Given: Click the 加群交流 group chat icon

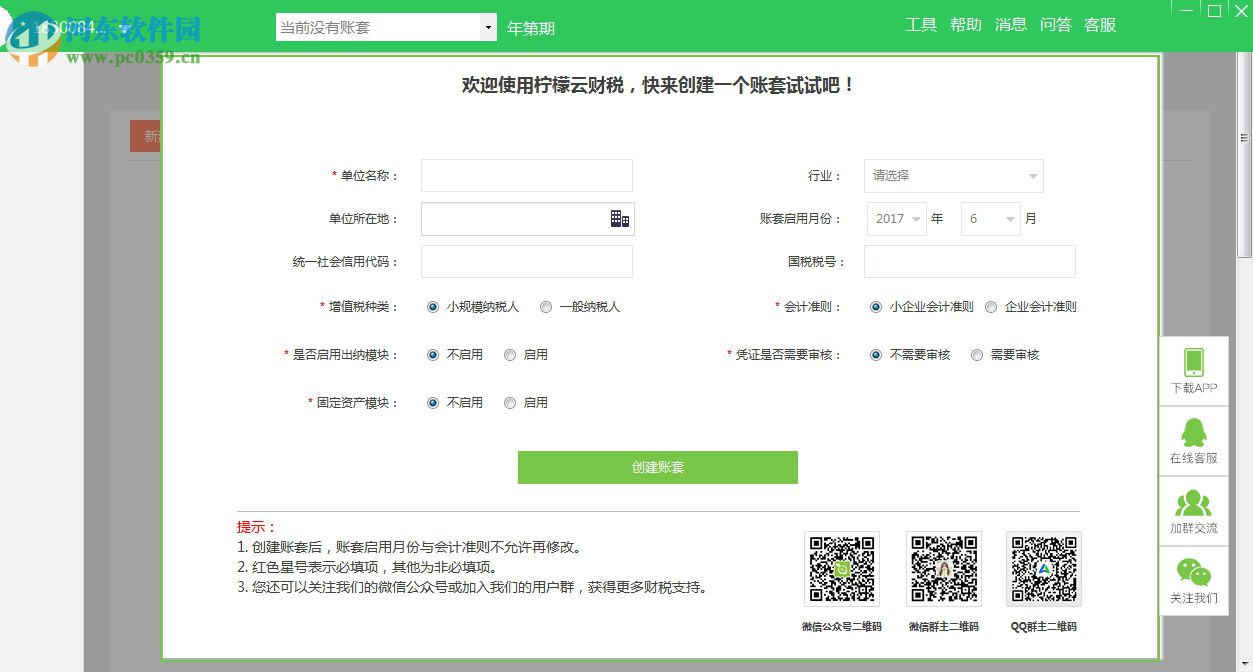Looking at the screenshot, I should [x=1192, y=505].
